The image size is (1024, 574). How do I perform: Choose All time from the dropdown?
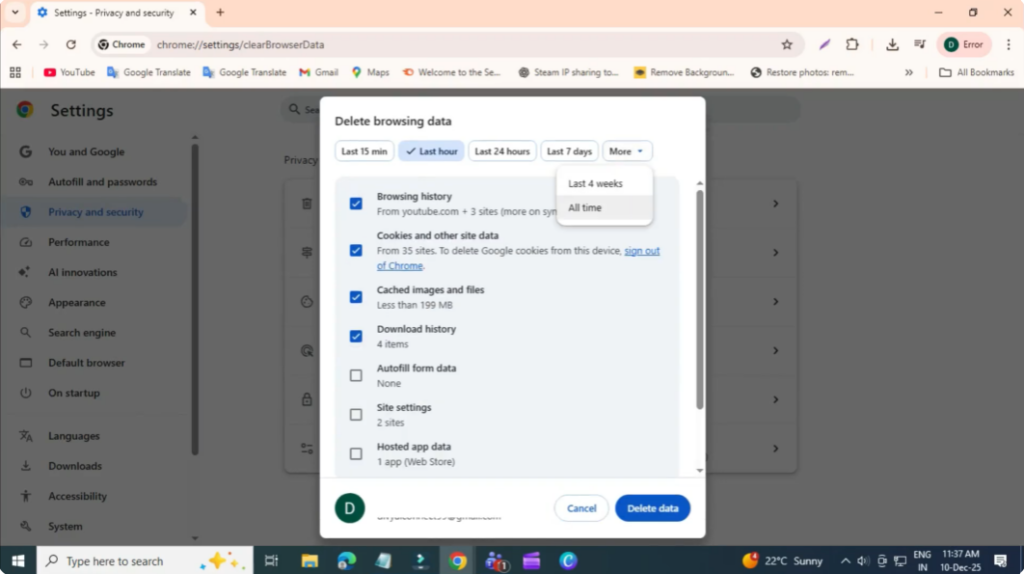pos(605,208)
